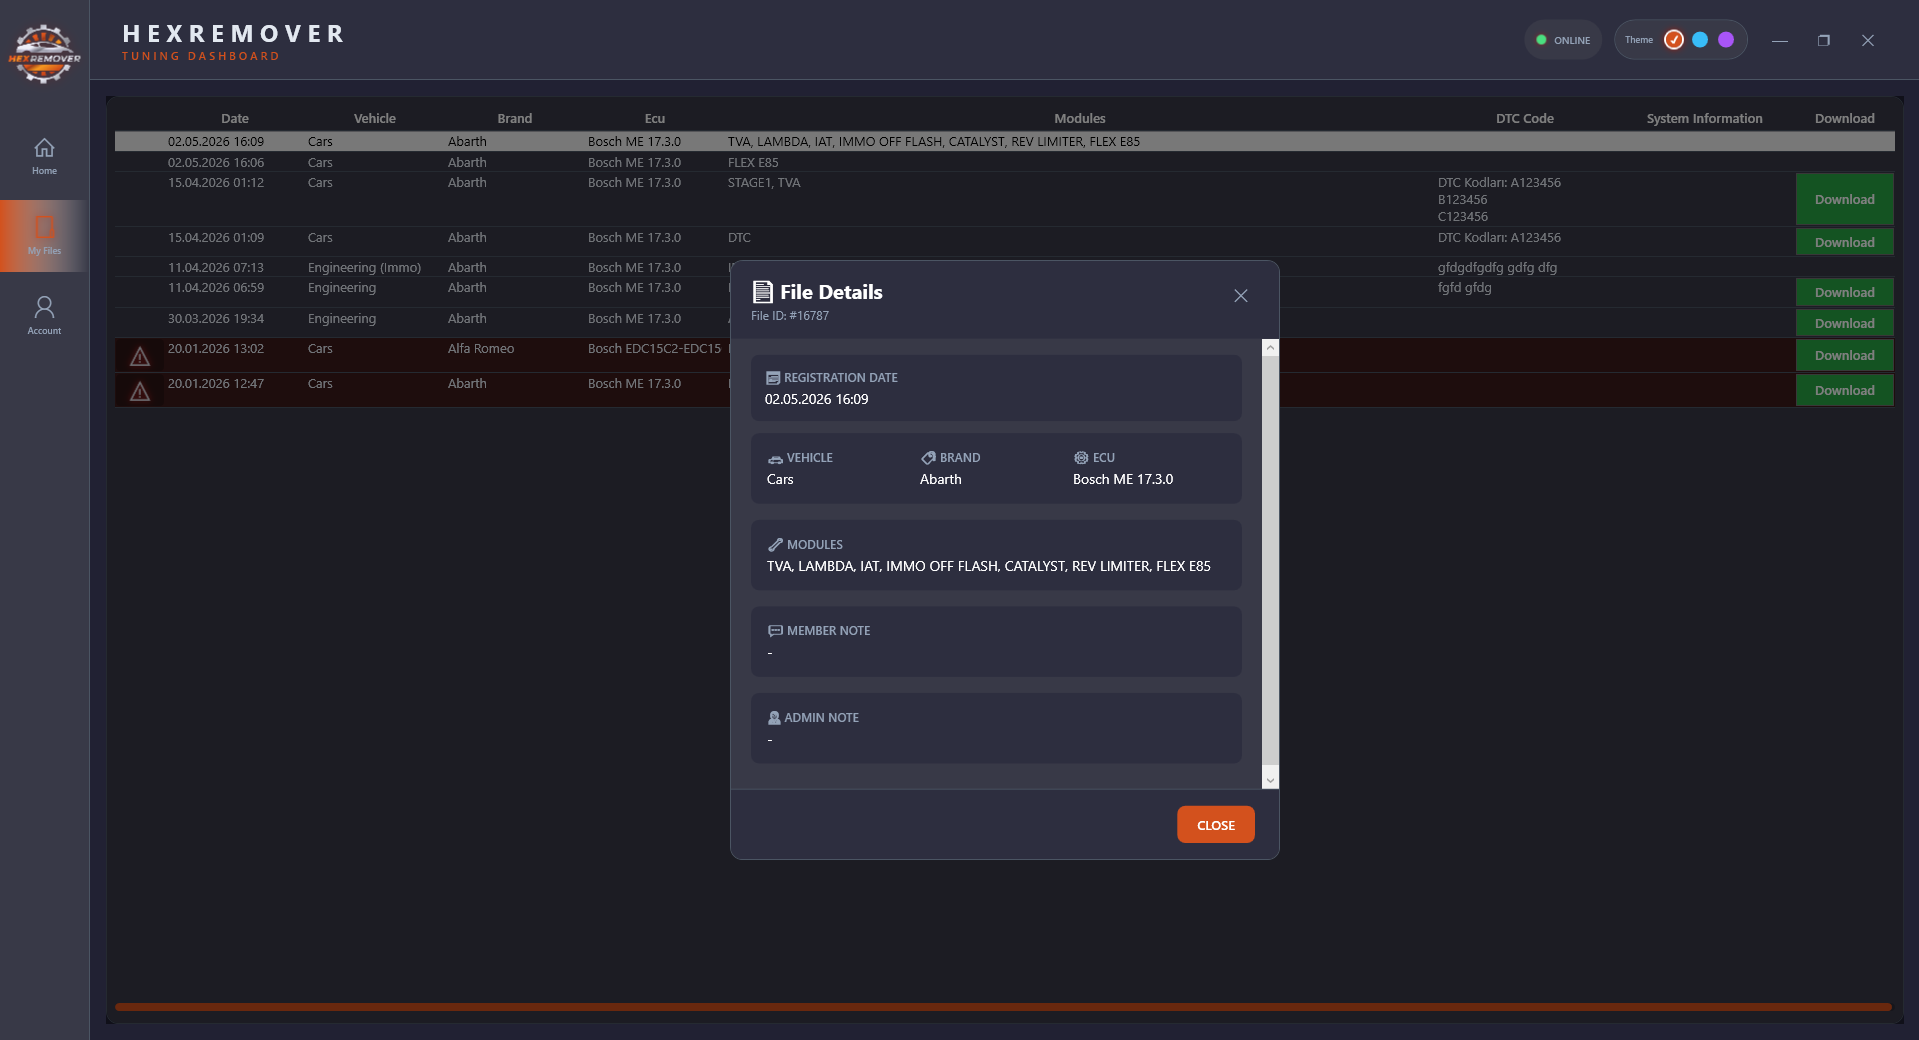Download the STAGE1, TVA file
Image resolution: width=1919 pixels, height=1040 pixels.
click(x=1844, y=199)
